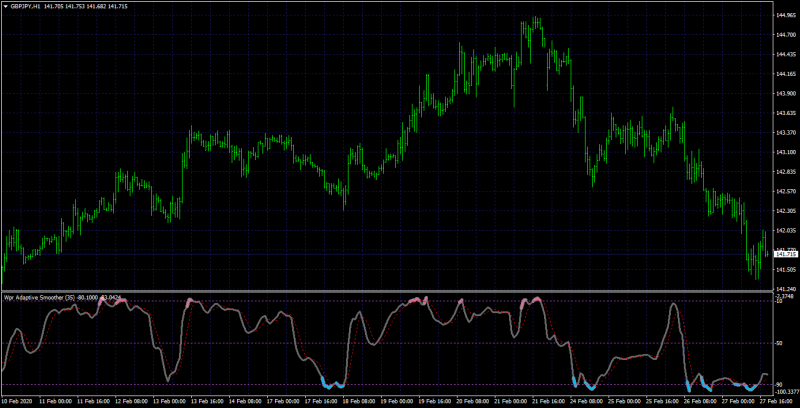Image resolution: width=800 pixels, height=408 pixels.
Task: Click the 19 Feb 16:00 time label
Action: (x=435, y=402)
